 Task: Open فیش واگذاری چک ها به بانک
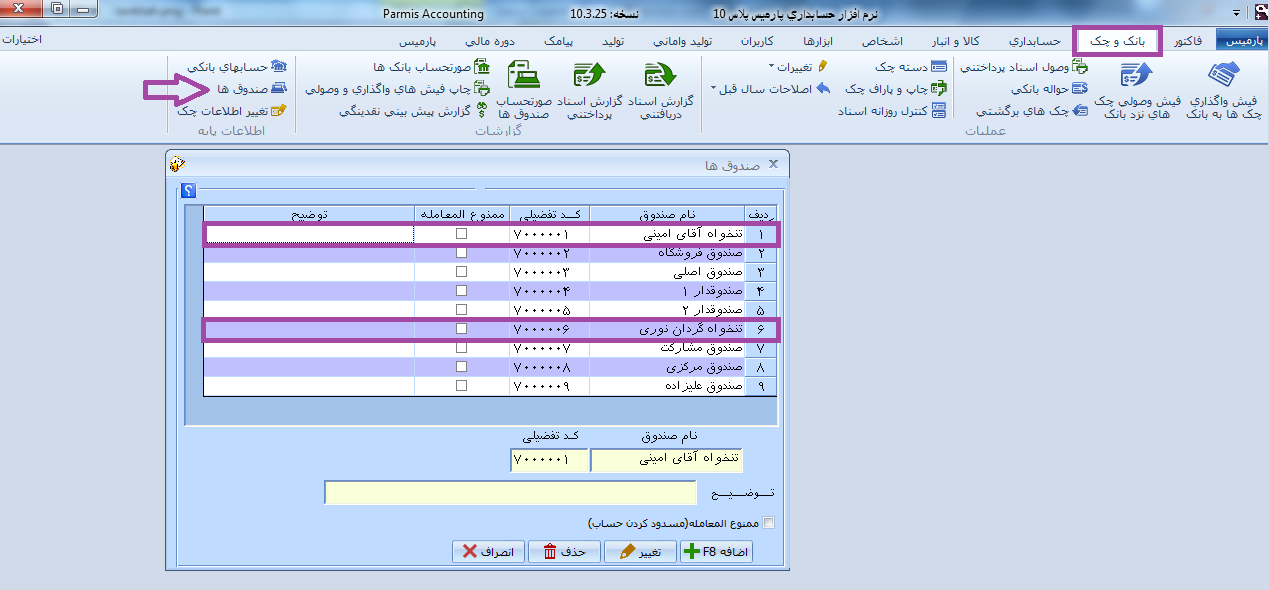coord(1222,91)
